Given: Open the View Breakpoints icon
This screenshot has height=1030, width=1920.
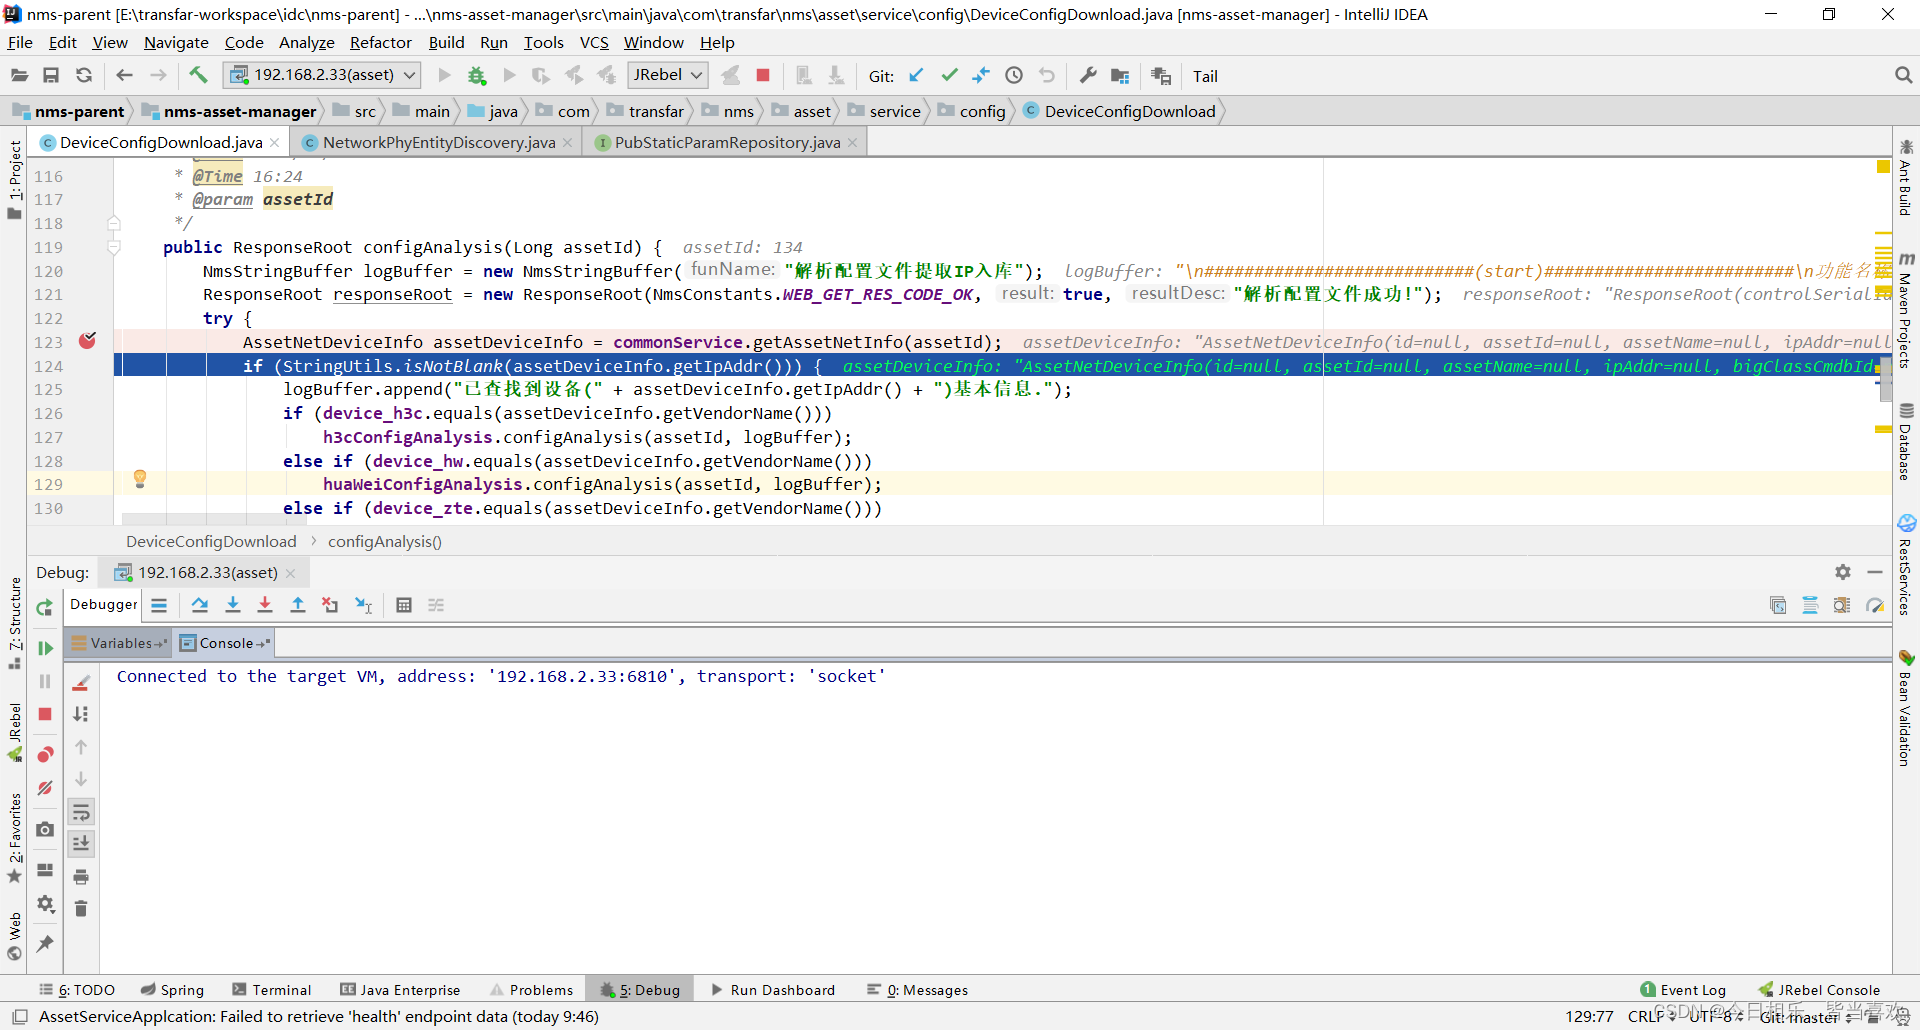Looking at the screenshot, I should click(45, 754).
